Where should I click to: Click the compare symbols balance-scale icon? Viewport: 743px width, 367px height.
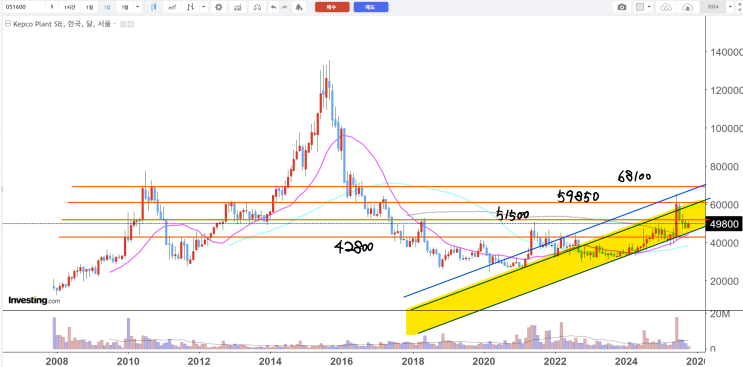[257, 7]
